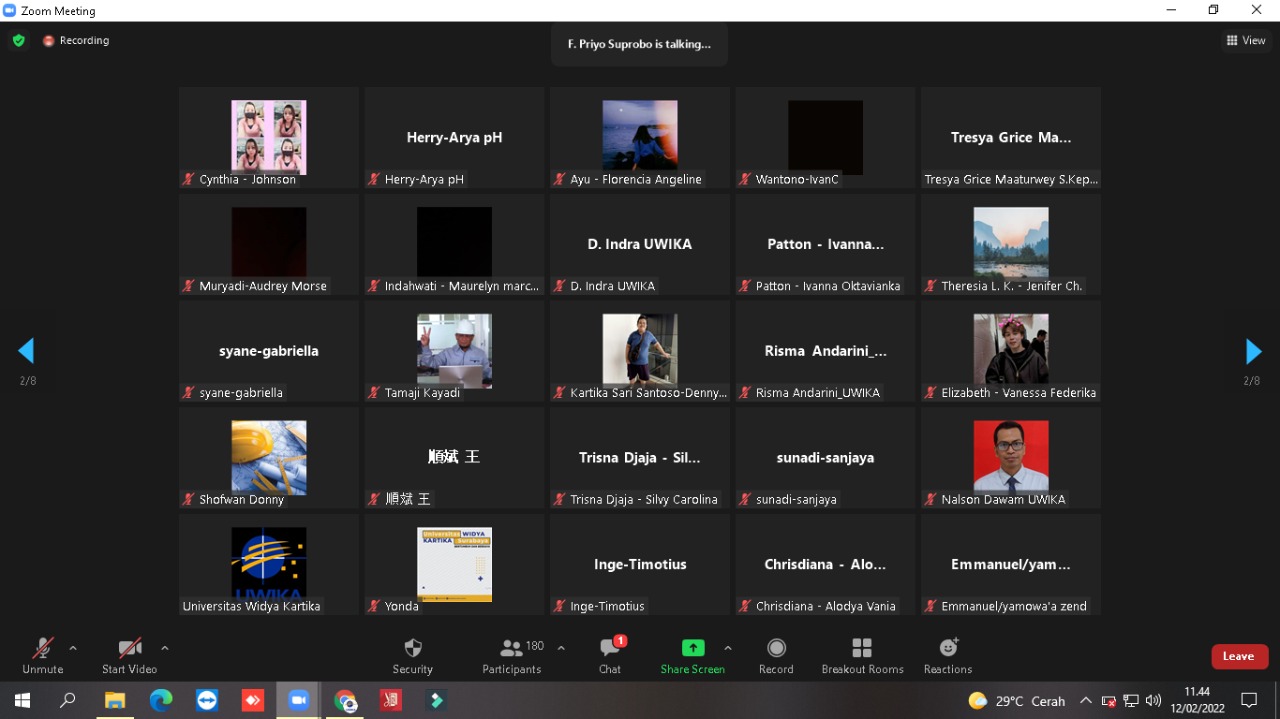Go to next gallery page arrow

1253,351
